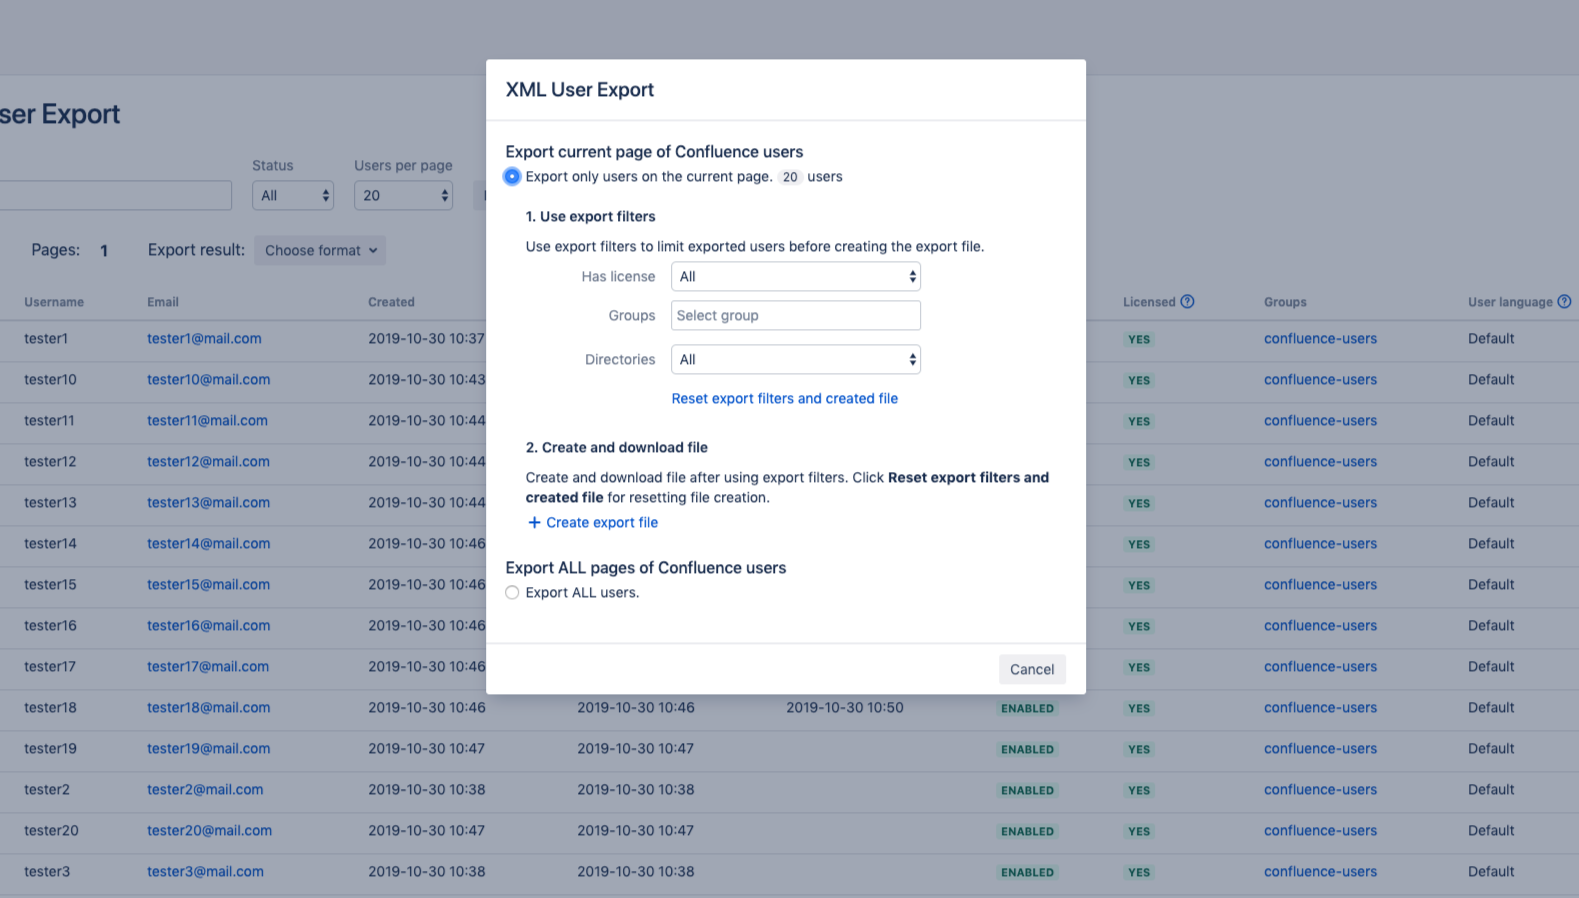Open the Choose format export dropdown
The width and height of the screenshot is (1579, 898).
(320, 250)
